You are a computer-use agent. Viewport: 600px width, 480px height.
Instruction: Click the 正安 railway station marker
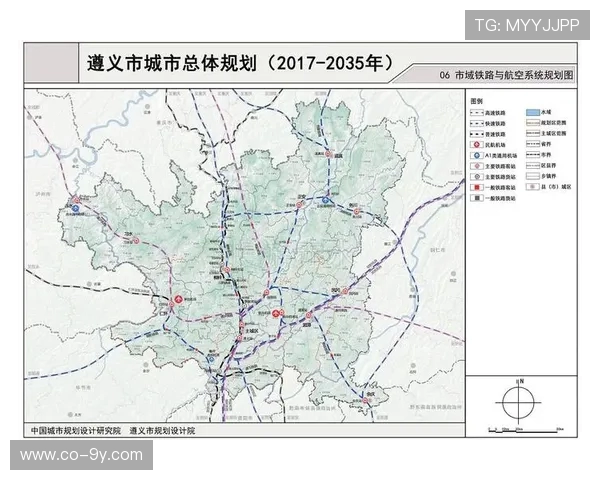click(x=300, y=204)
